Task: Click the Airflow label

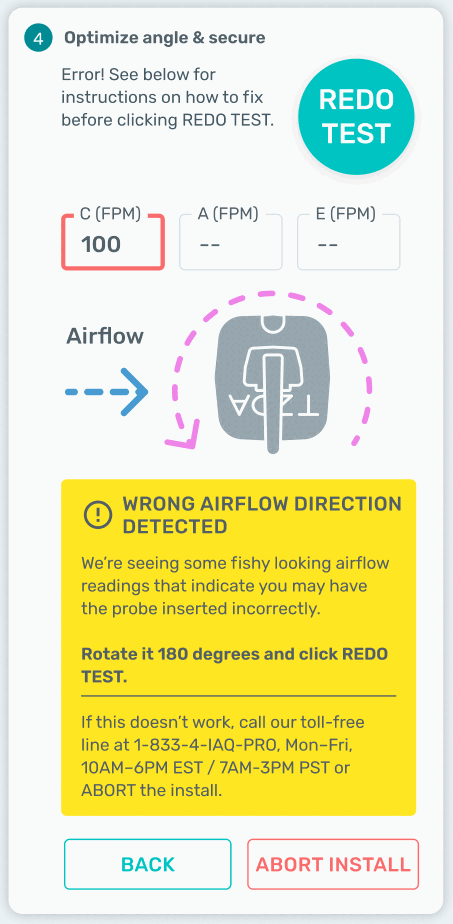Action: [x=105, y=336]
